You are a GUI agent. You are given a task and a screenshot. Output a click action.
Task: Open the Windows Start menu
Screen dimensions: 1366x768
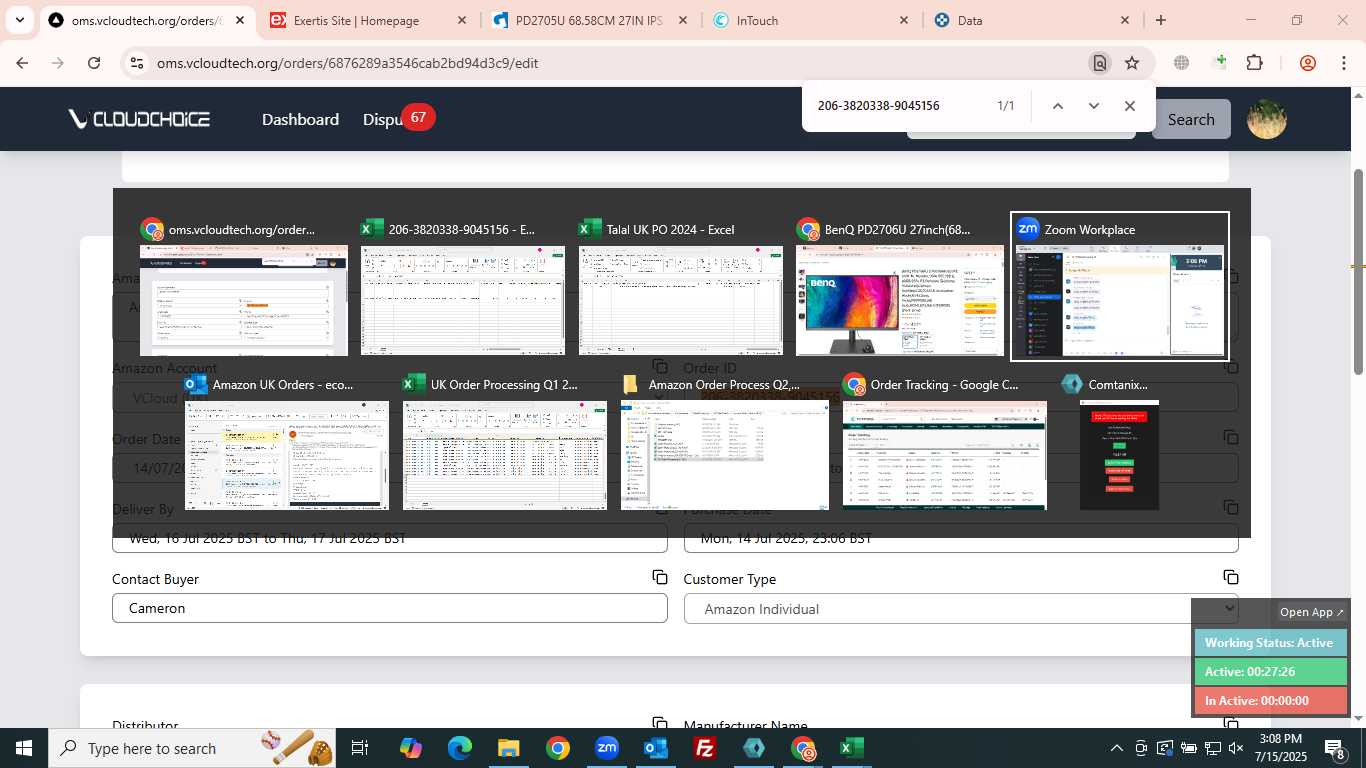(24, 748)
